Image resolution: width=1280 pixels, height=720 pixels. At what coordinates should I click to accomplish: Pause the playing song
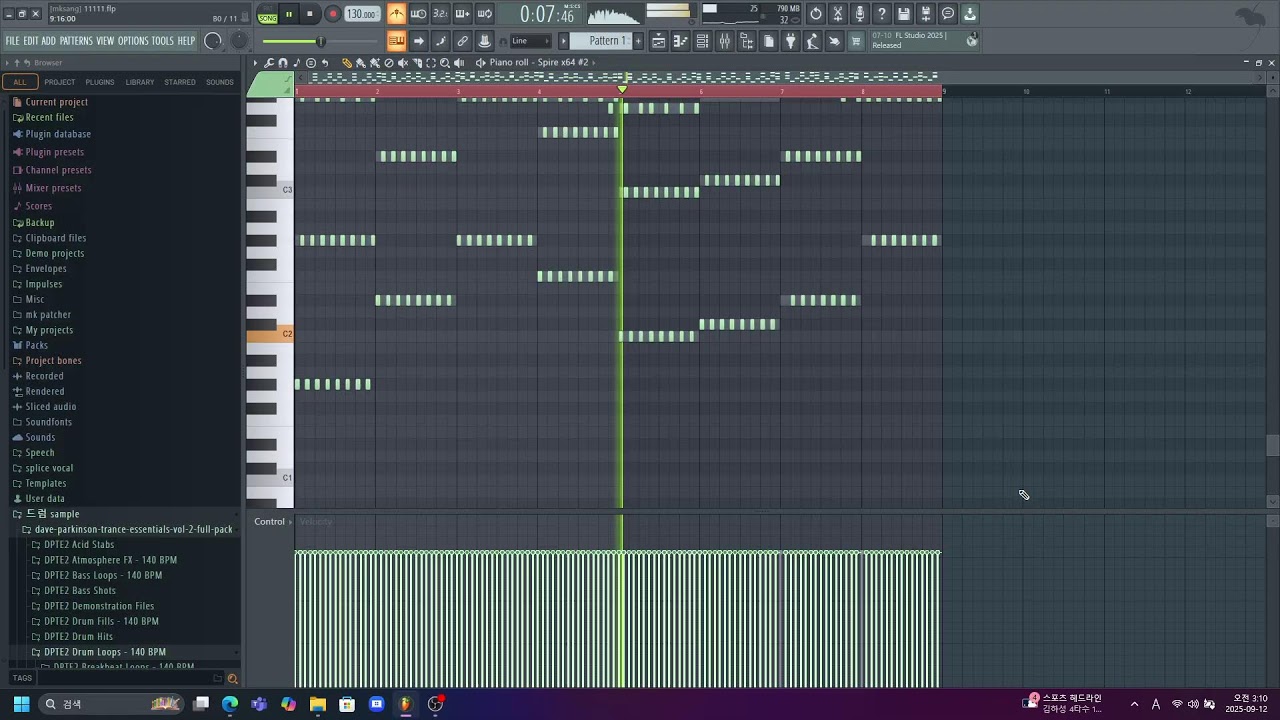289,14
